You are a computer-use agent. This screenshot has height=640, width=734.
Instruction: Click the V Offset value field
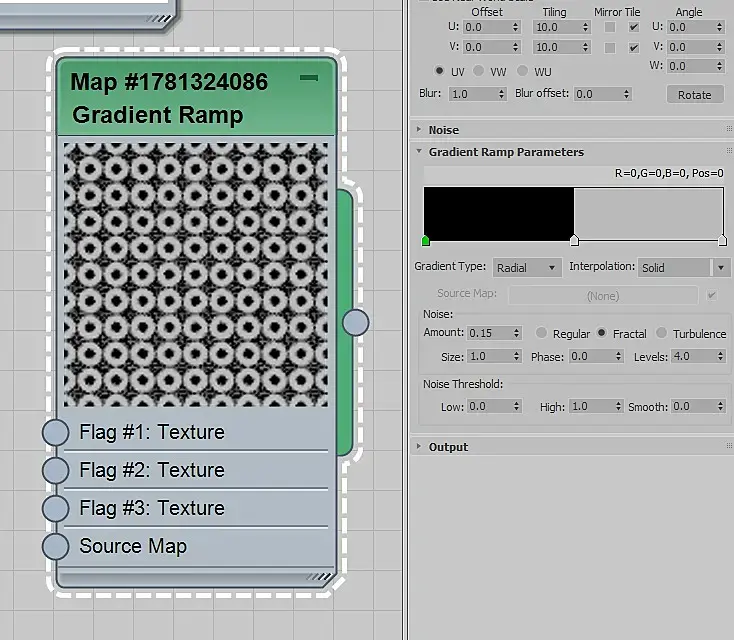coord(487,47)
